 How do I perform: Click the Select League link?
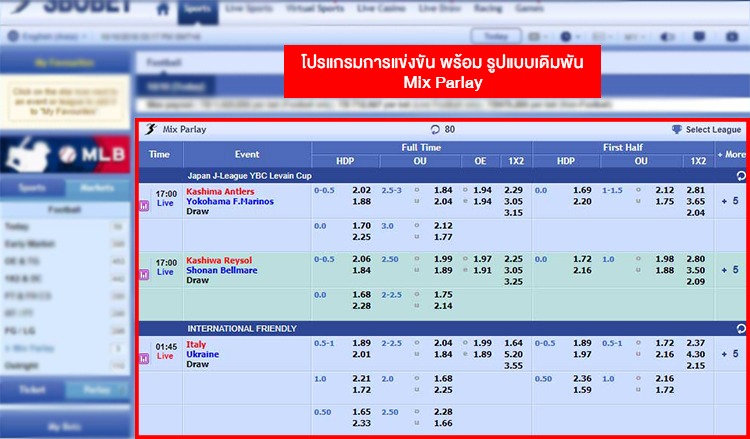pyautogui.click(x=713, y=130)
